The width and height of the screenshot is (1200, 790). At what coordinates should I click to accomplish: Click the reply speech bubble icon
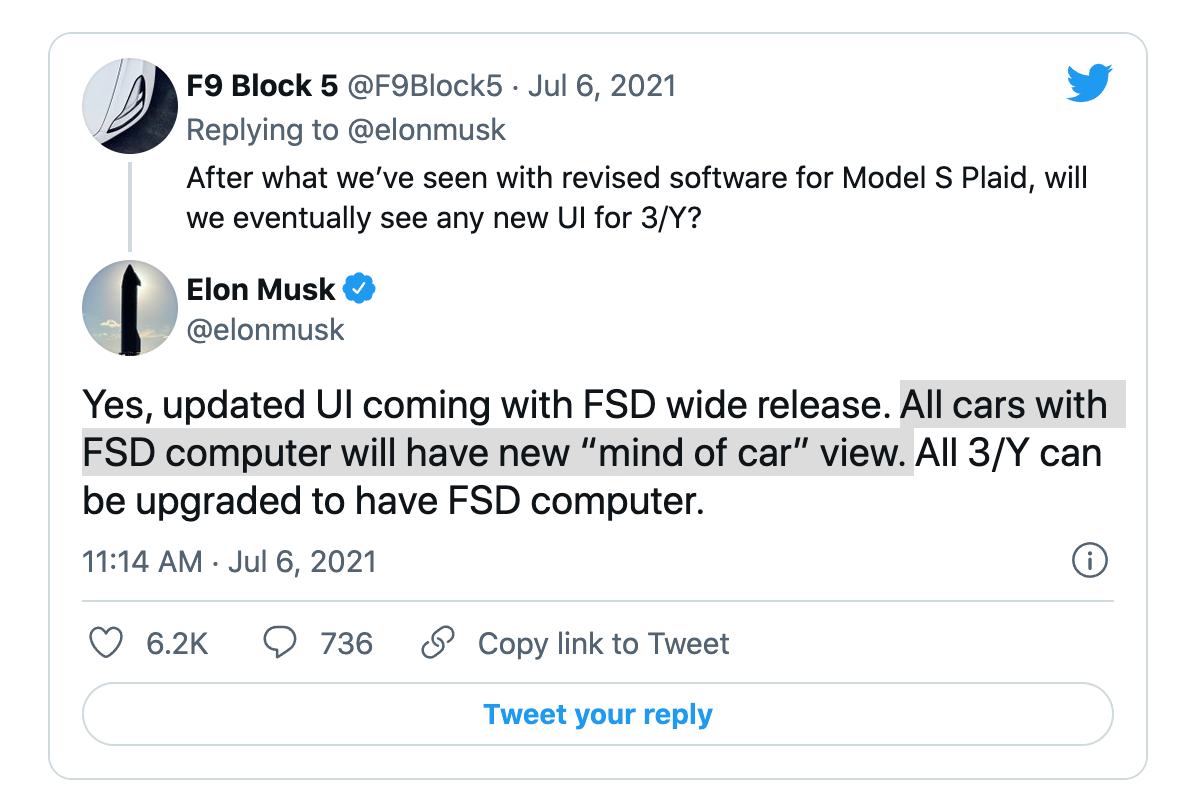(279, 643)
